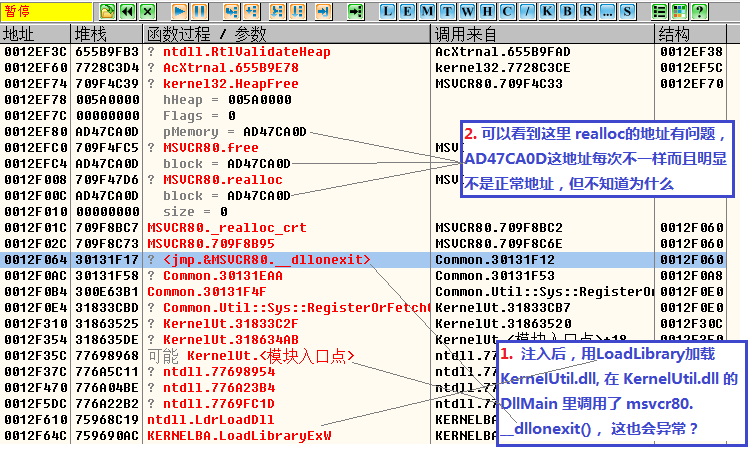Viewport: 756px width, 452px height.
Task: Select the AcXtrnal.655B9E78 row
Action: pyautogui.click(x=363, y=68)
